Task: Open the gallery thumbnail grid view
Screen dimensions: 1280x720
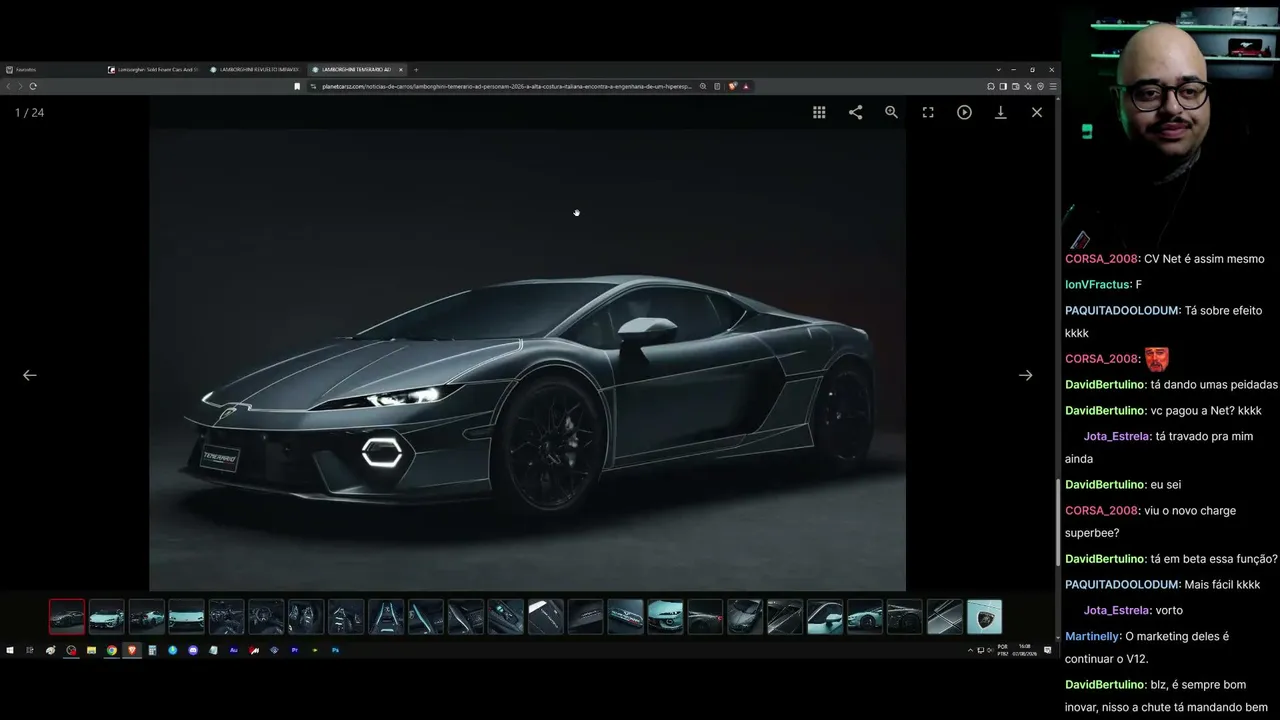Action: [x=819, y=113]
